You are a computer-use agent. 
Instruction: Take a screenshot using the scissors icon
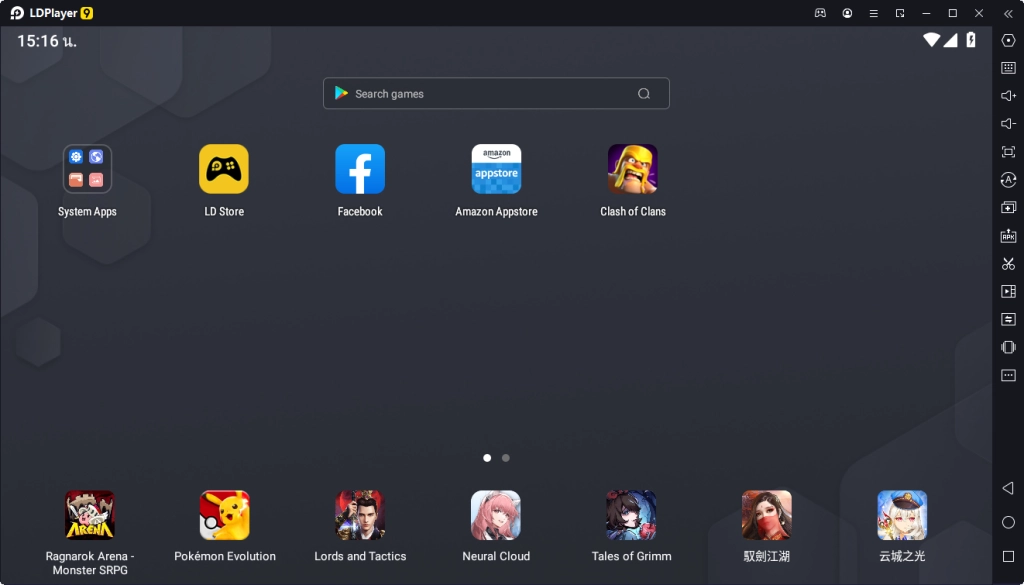tap(1008, 263)
